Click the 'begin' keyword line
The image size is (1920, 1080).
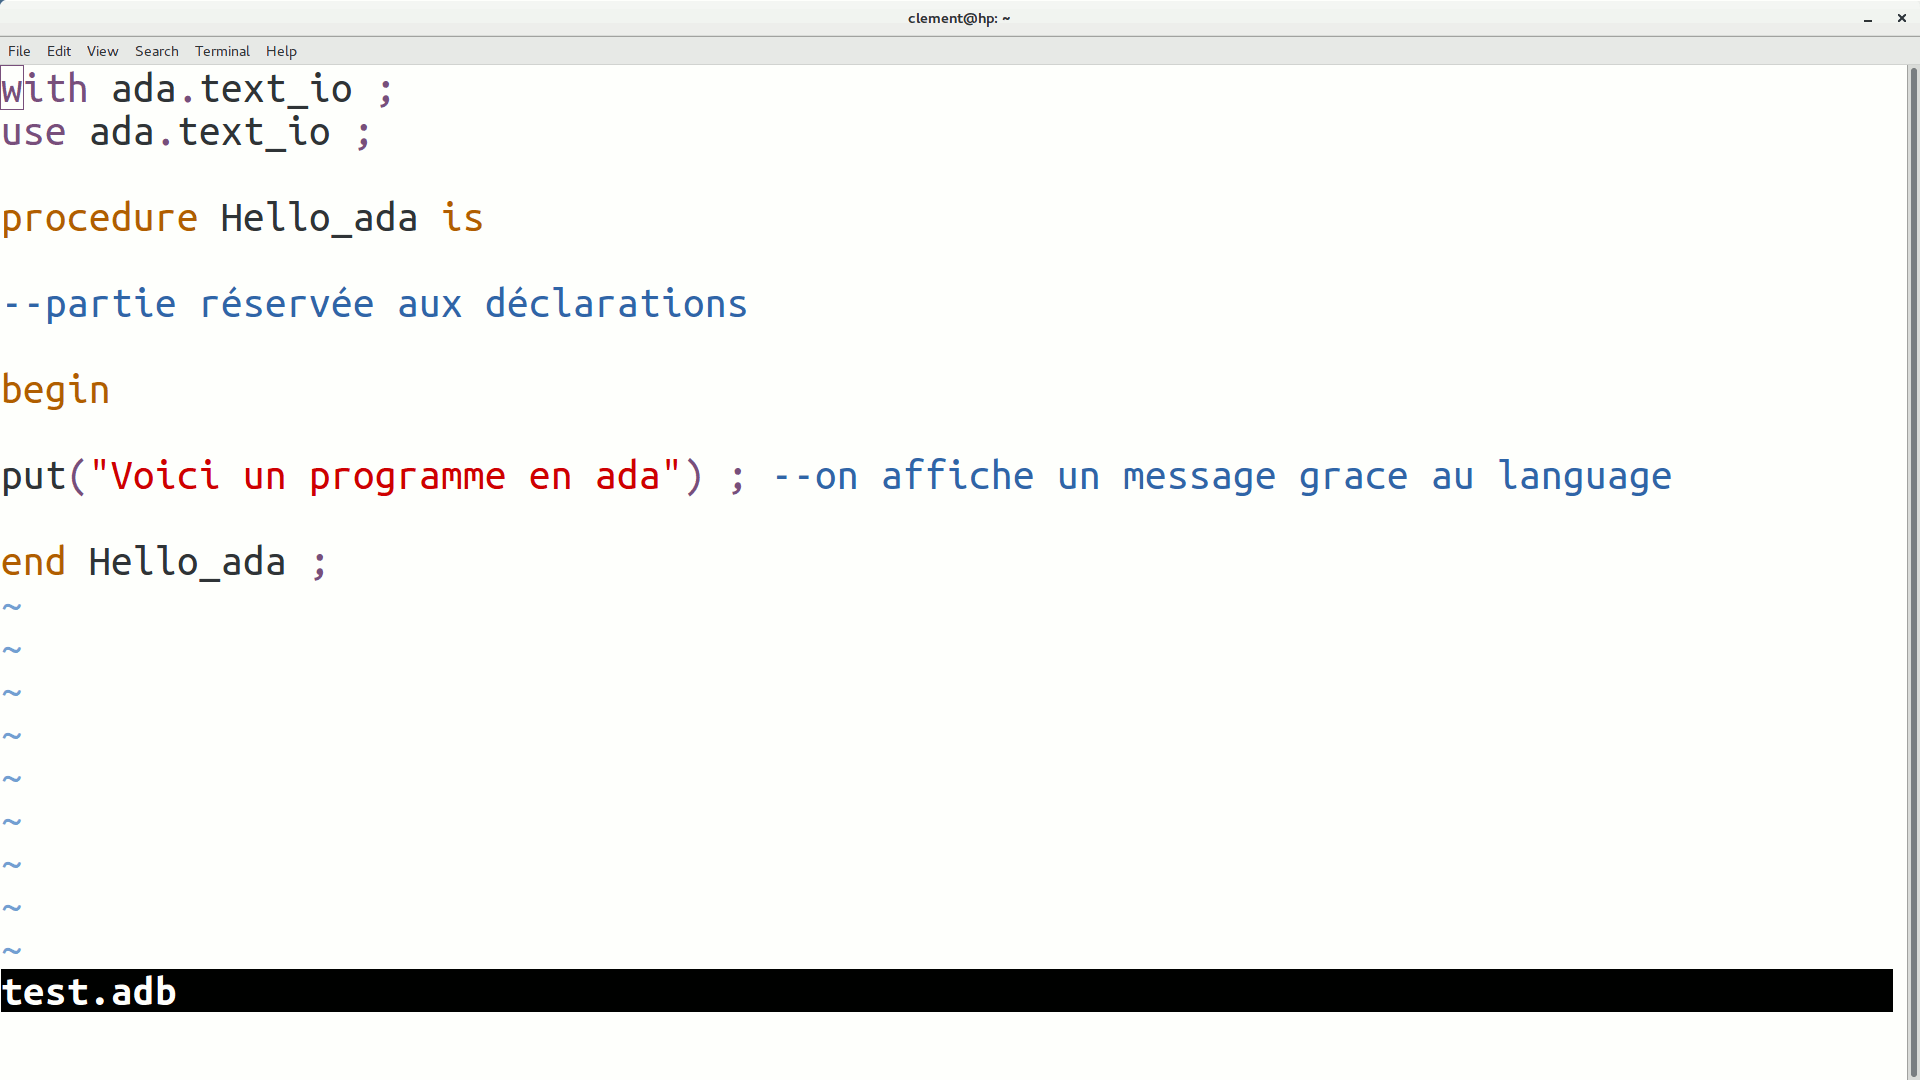click(x=56, y=390)
